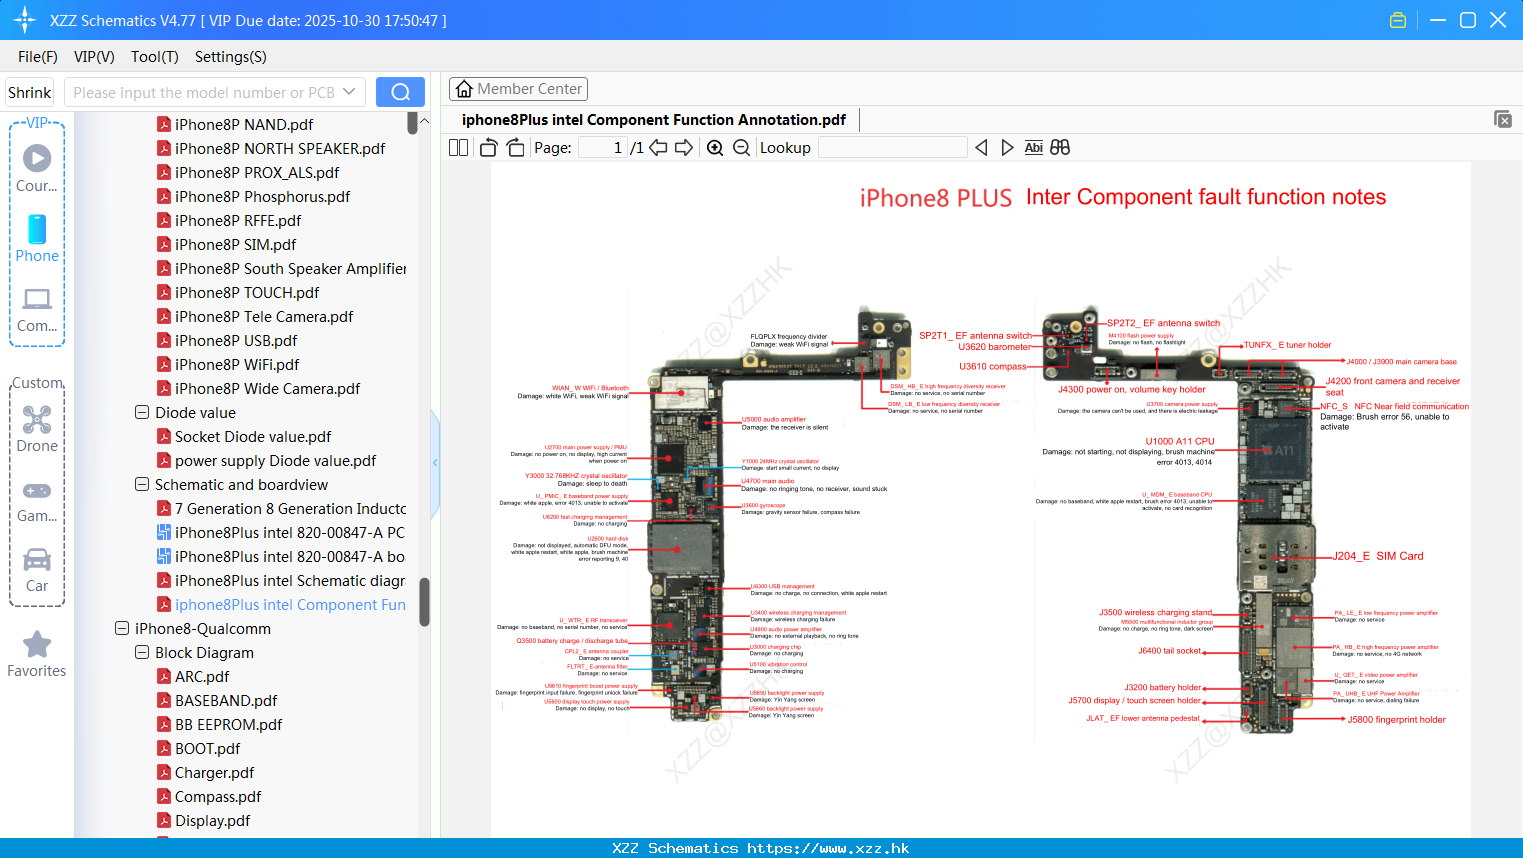Click the tree vertical scrollbar thumb
The image size is (1523, 858).
(x=424, y=601)
